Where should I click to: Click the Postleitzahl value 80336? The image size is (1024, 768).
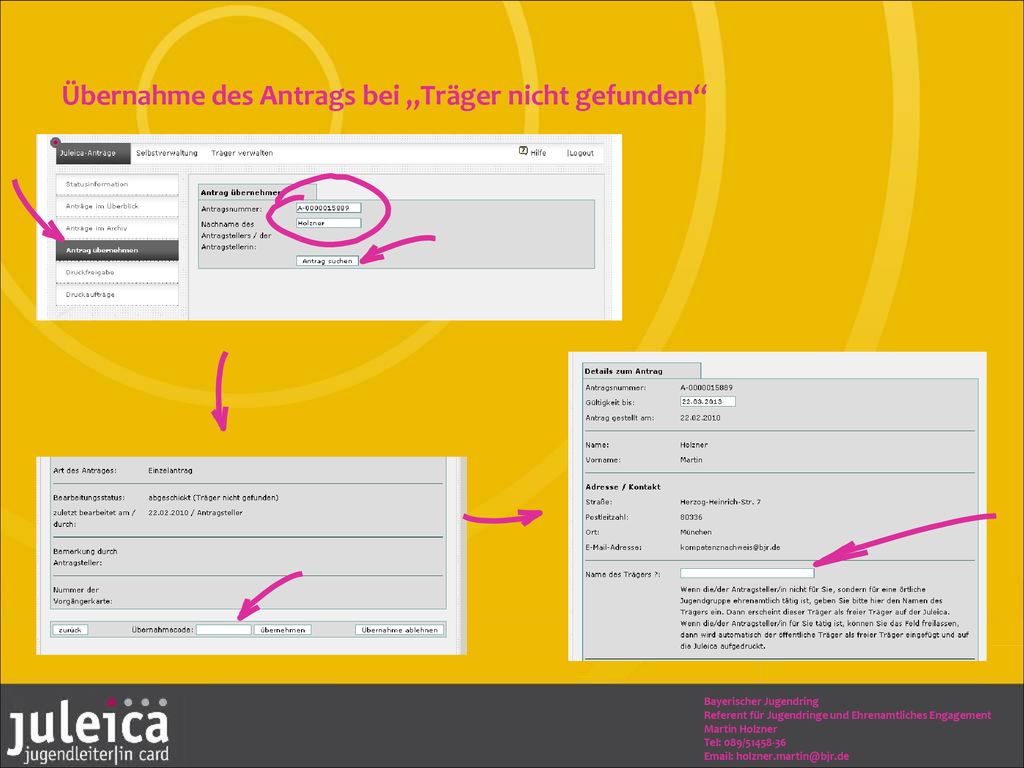pos(691,517)
